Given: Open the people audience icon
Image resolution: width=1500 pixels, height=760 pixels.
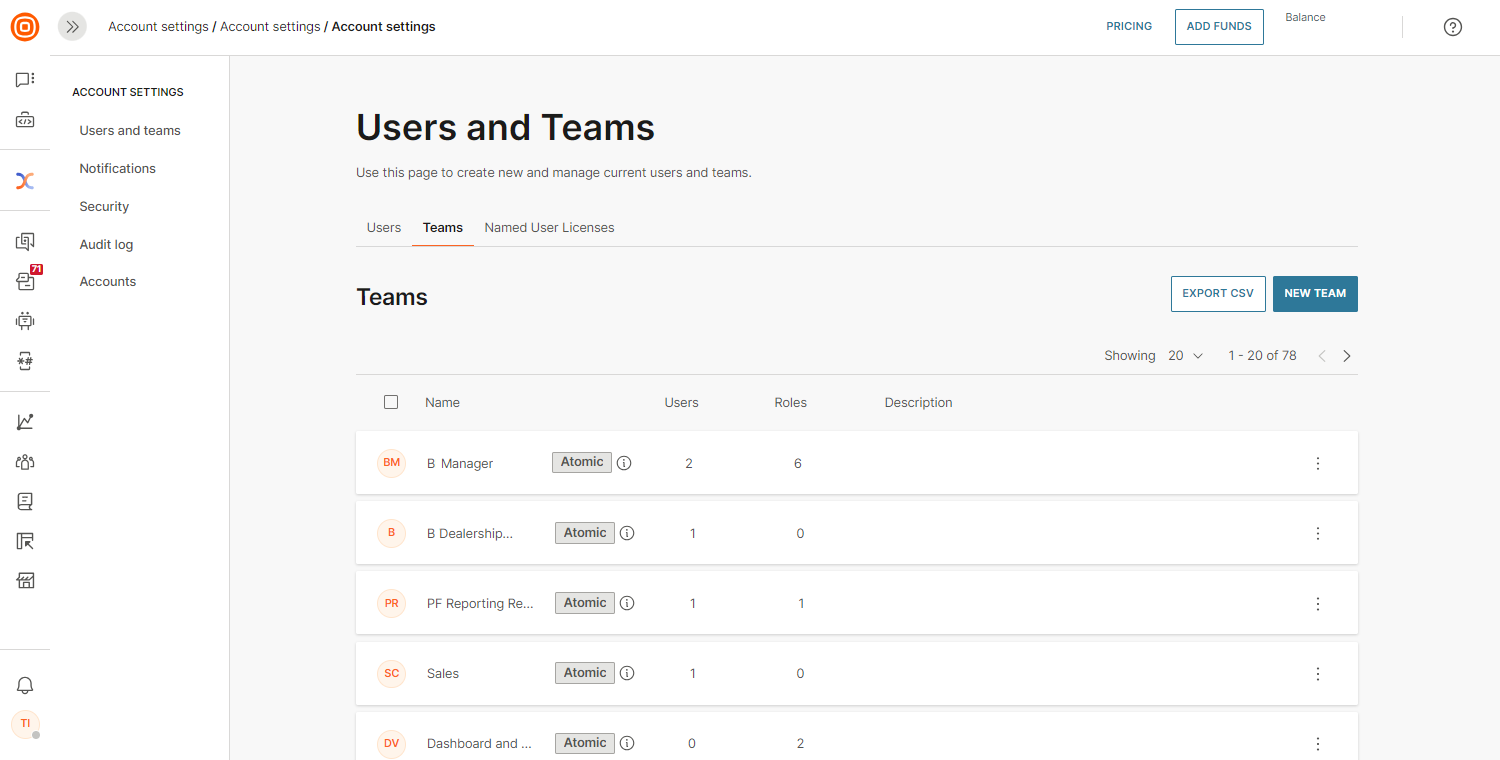Looking at the screenshot, I should [x=25, y=462].
